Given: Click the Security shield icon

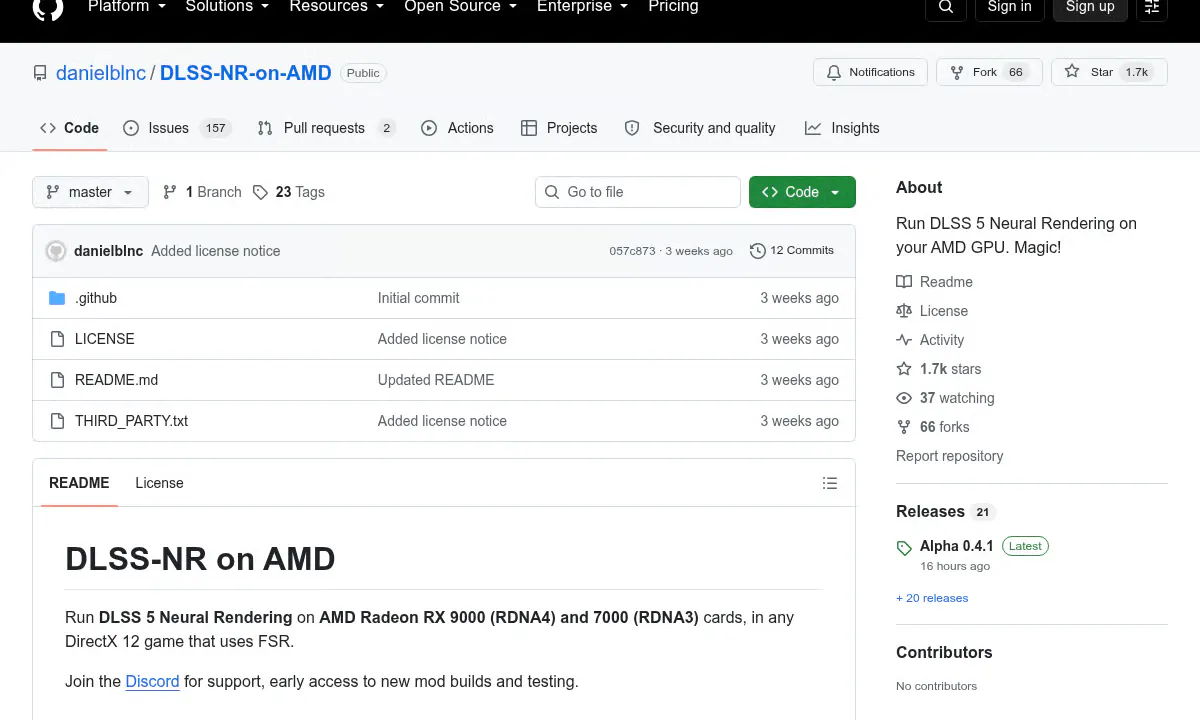Looking at the screenshot, I should [632, 128].
